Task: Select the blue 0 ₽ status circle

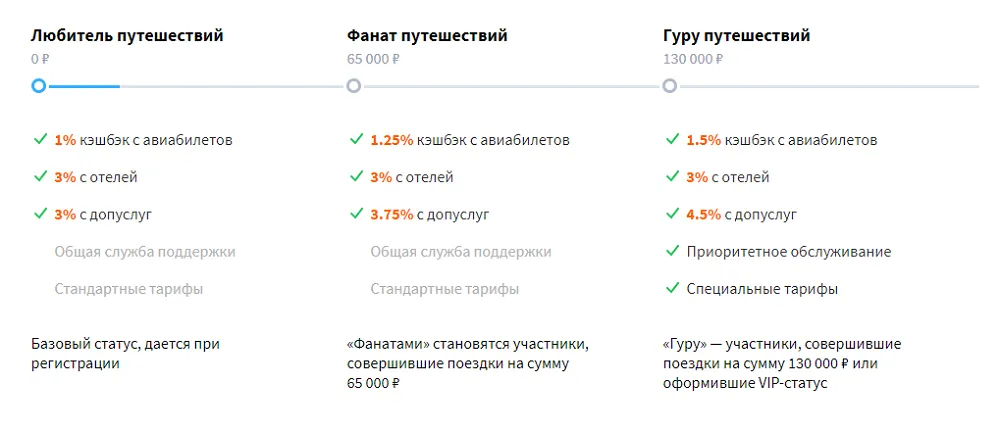Action: point(38,86)
